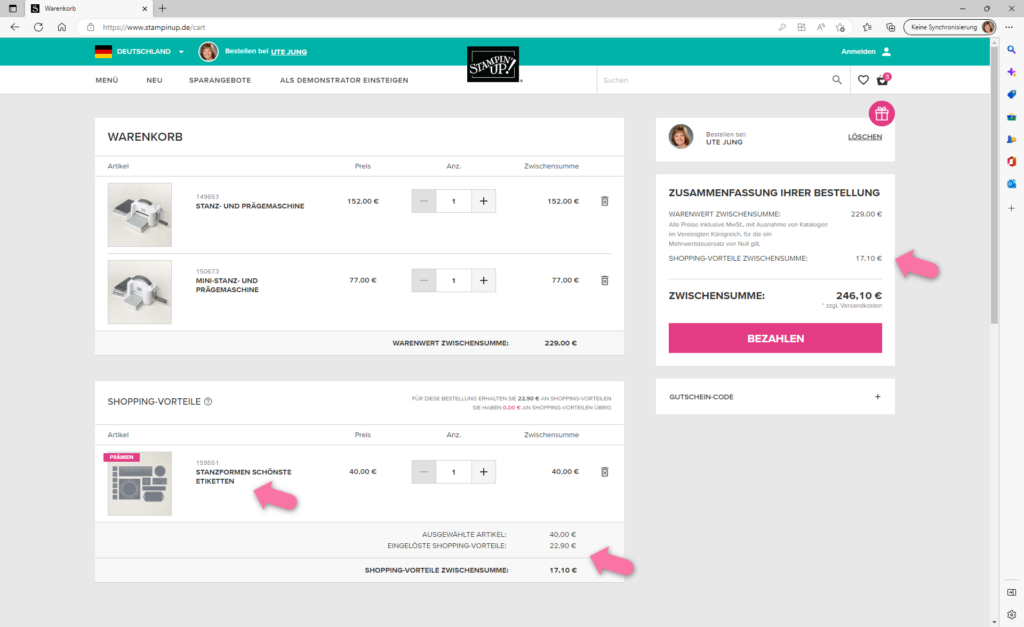Click quantity field of Mini-Stanz- und Prägemaschine
Screen dimensions: 1024x627
coord(454,280)
